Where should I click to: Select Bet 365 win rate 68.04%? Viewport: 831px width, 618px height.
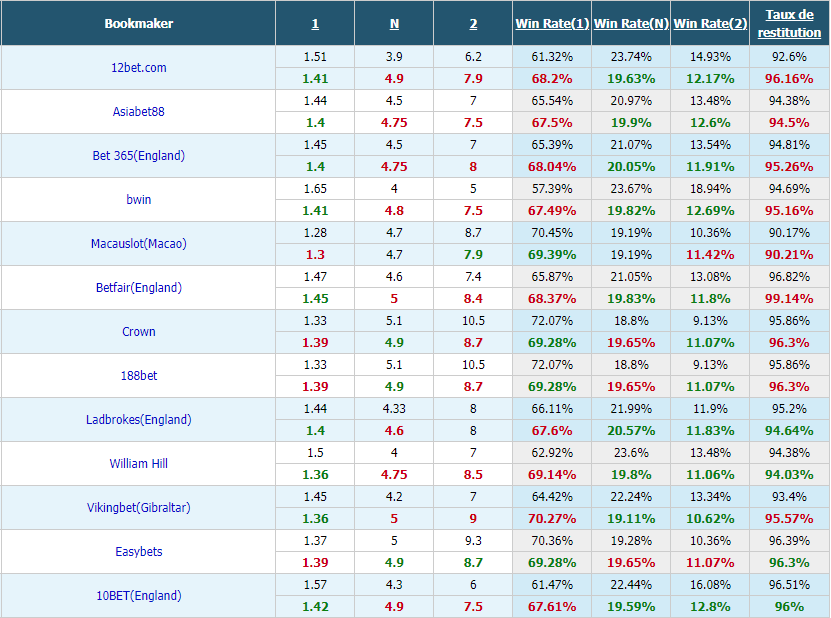click(552, 167)
